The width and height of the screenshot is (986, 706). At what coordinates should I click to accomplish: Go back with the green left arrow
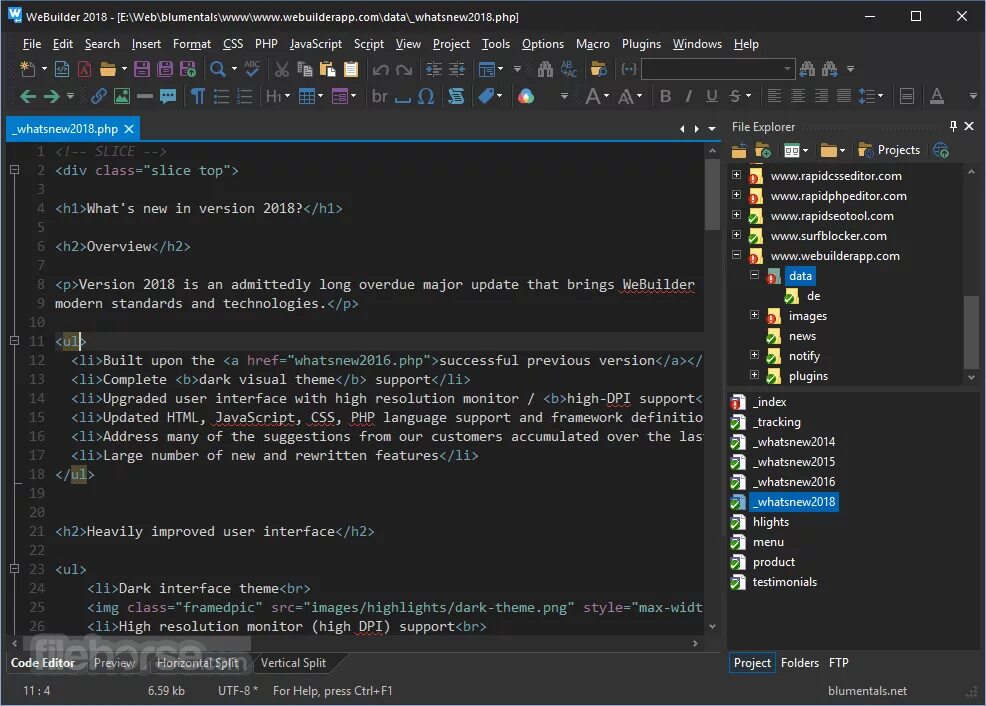point(28,96)
